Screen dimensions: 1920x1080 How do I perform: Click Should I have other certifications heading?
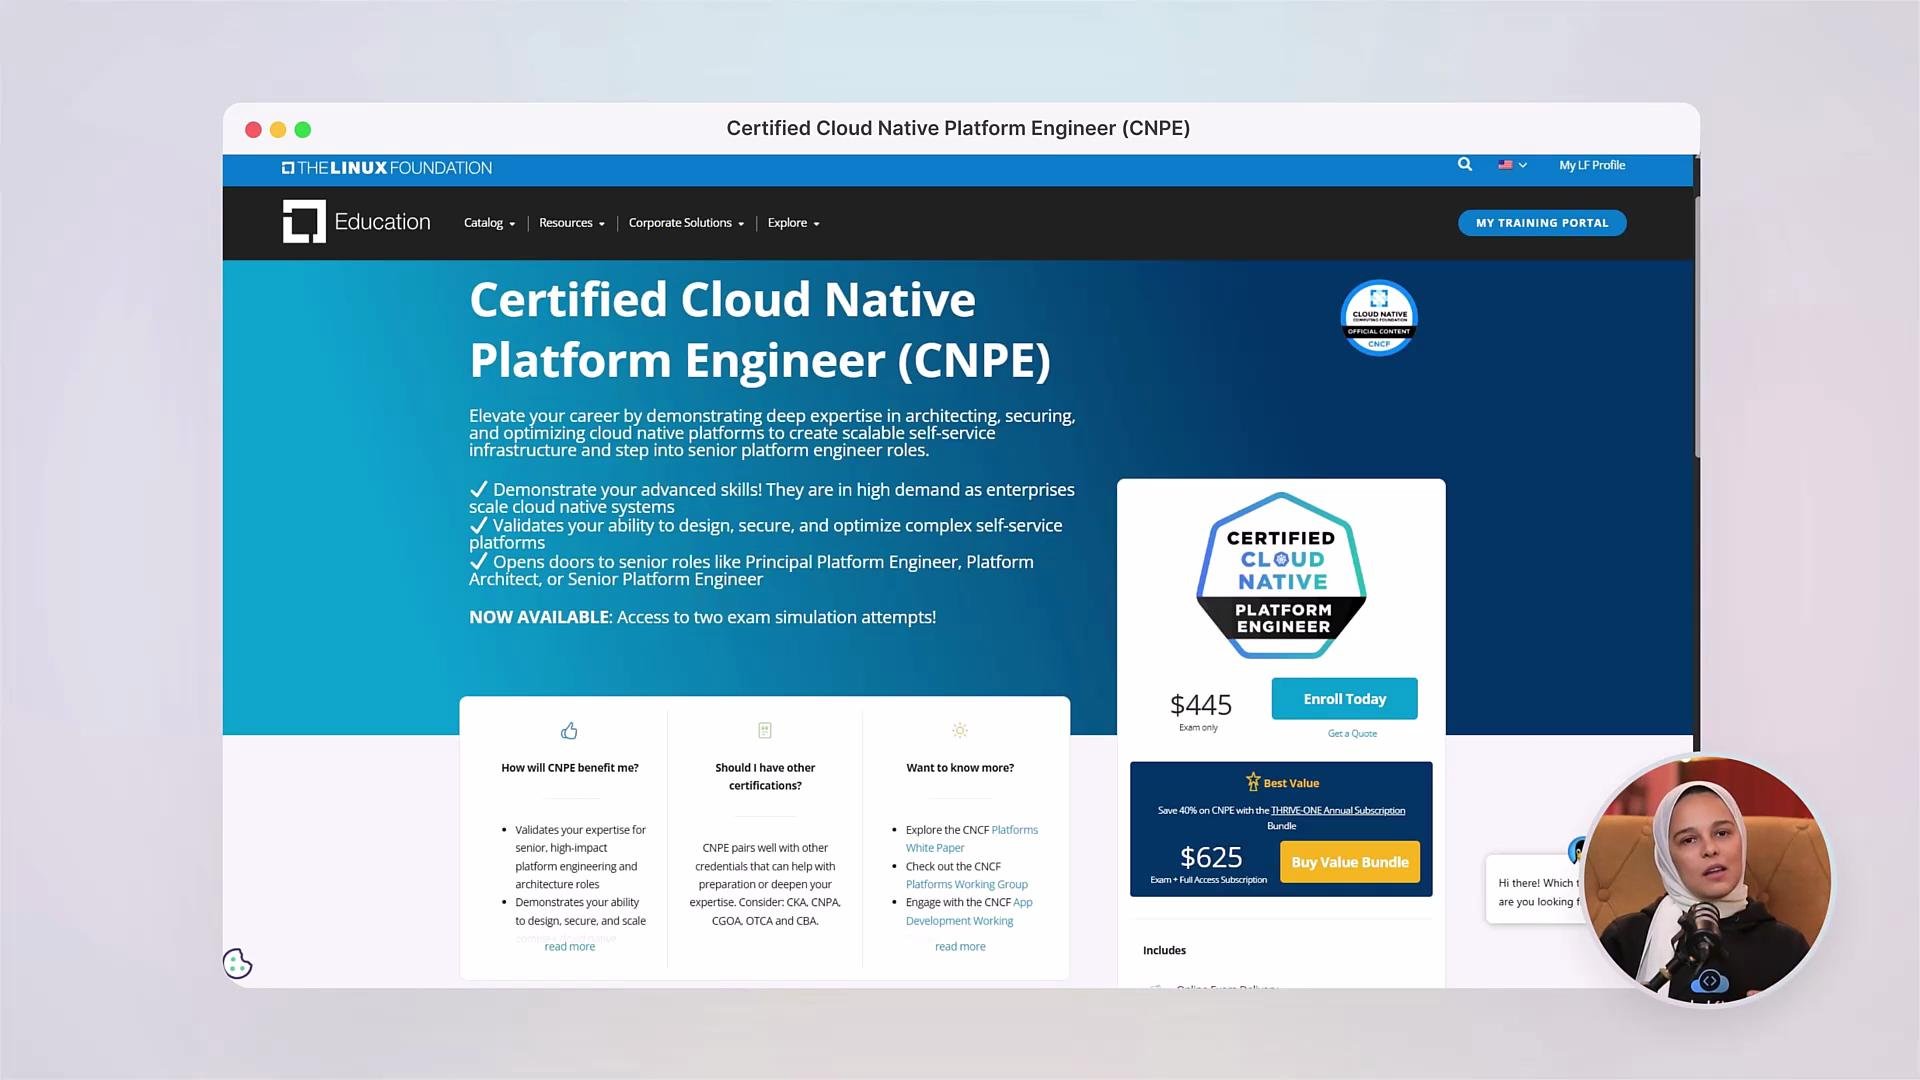pos(765,777)
